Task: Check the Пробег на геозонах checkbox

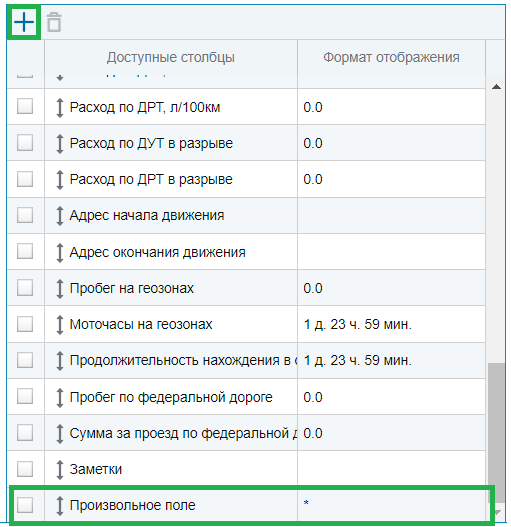Action: 25,287
